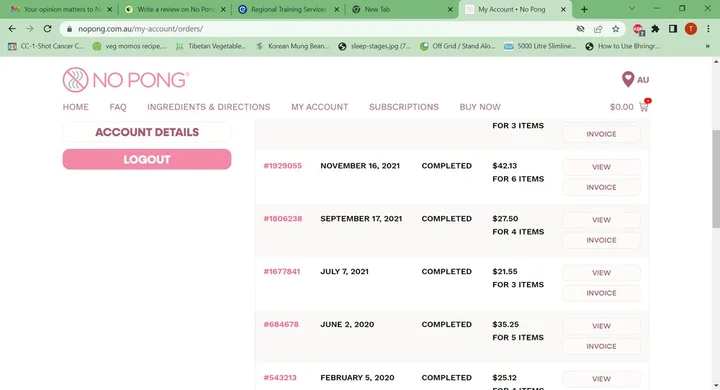This screenshot has height=390, width=720.
Task: Close the New Tab tab
Action: point(450,9)
